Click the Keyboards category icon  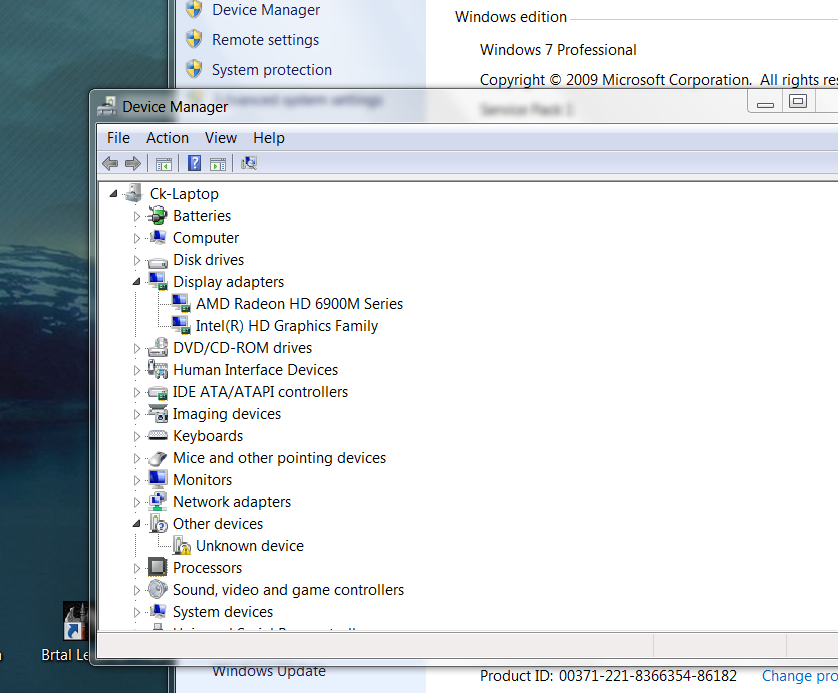pos(158,435)
